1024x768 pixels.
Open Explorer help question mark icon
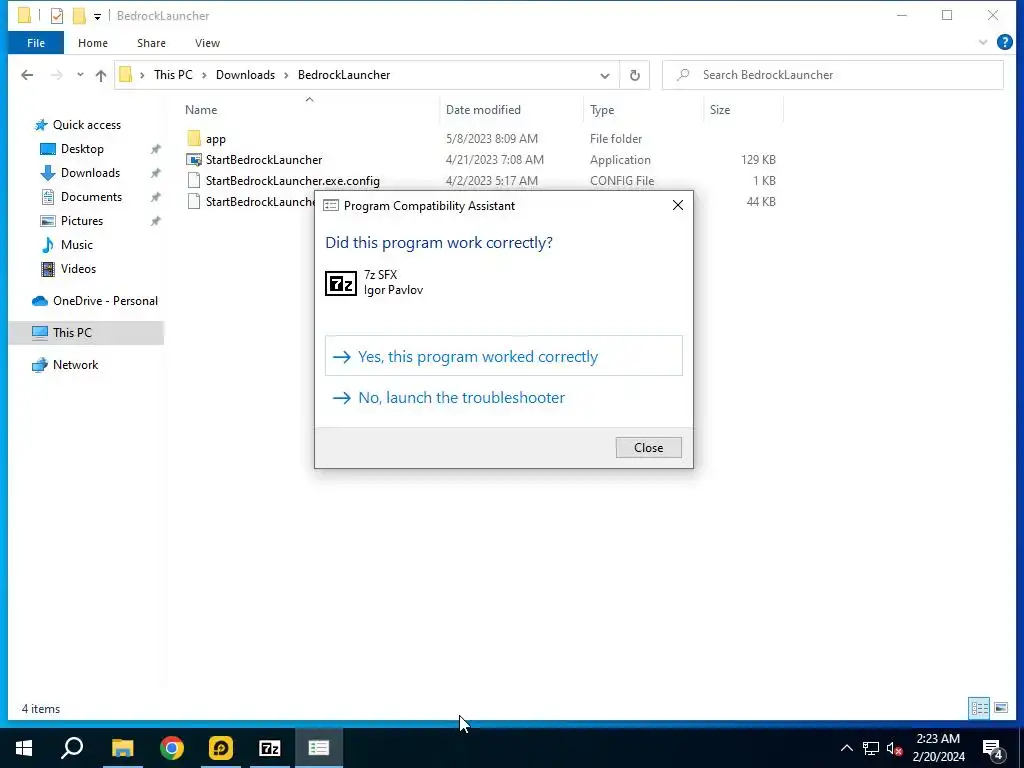[1004, 42]
